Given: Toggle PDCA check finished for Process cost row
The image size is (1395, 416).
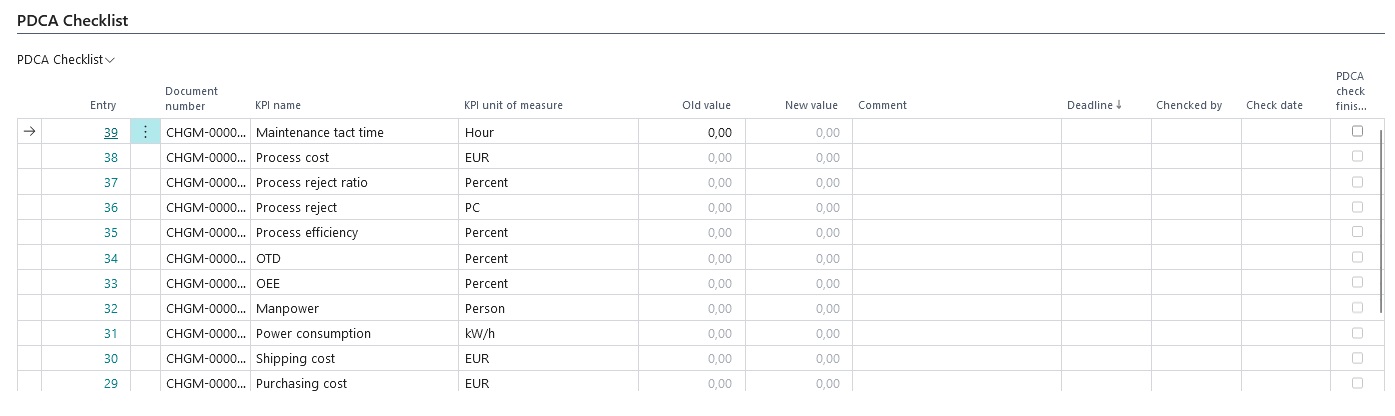Looking at the screenshot, I should coord(1357,157).
